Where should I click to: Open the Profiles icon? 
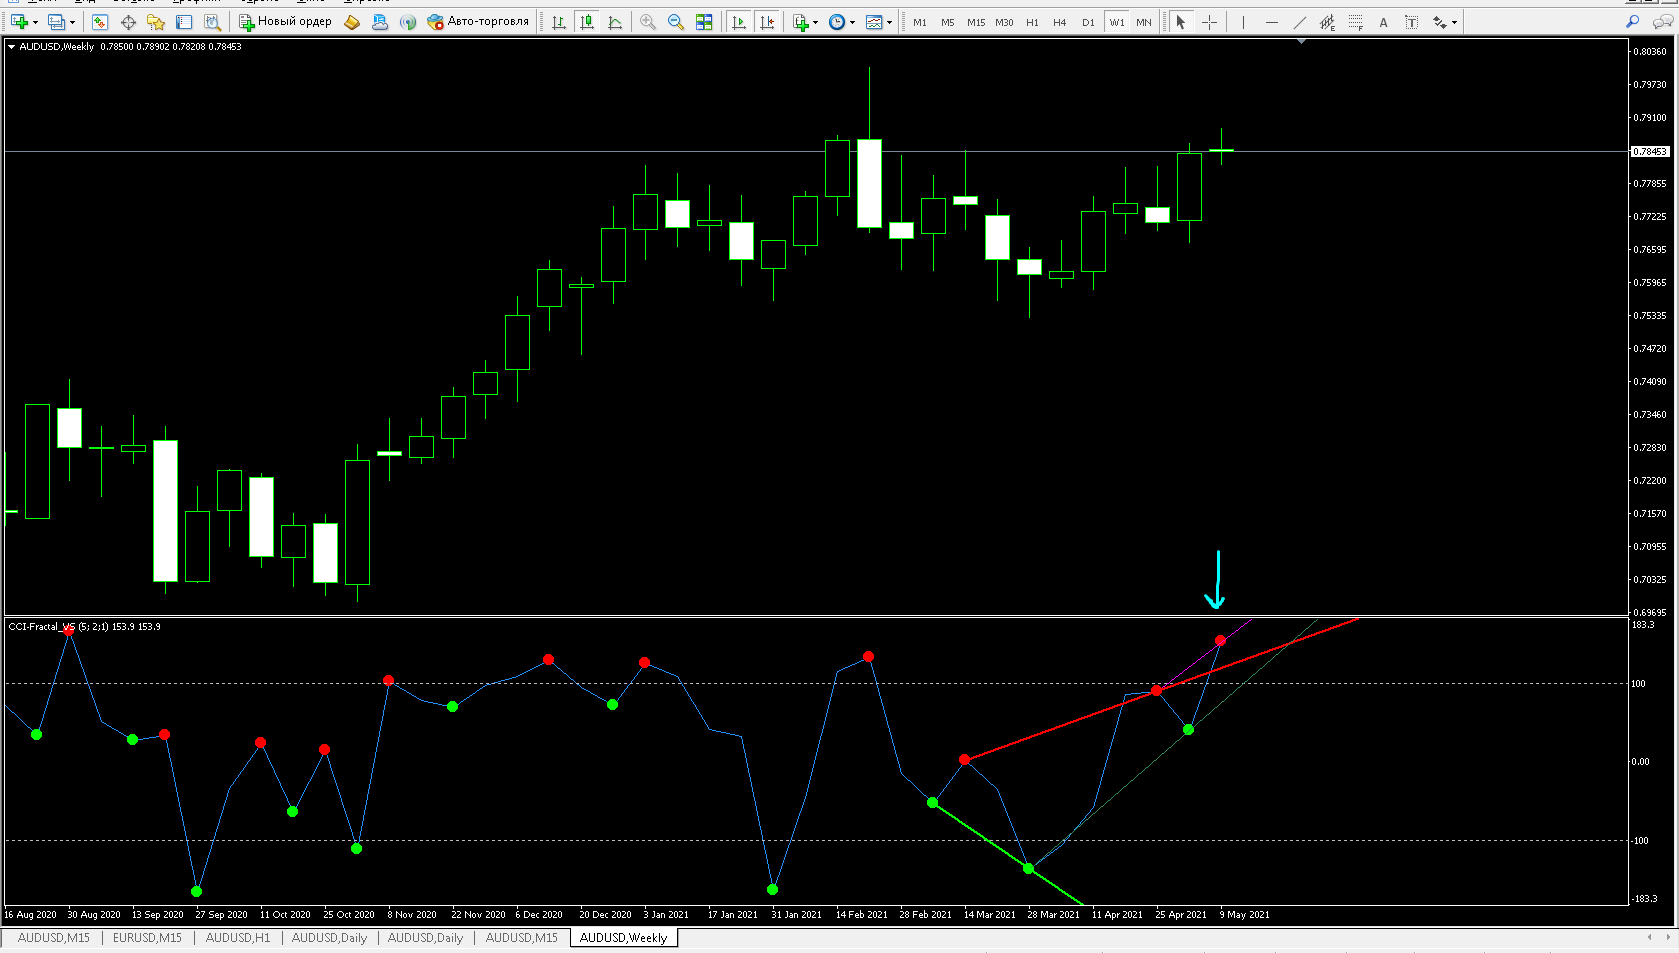click(x=57, y=22)
